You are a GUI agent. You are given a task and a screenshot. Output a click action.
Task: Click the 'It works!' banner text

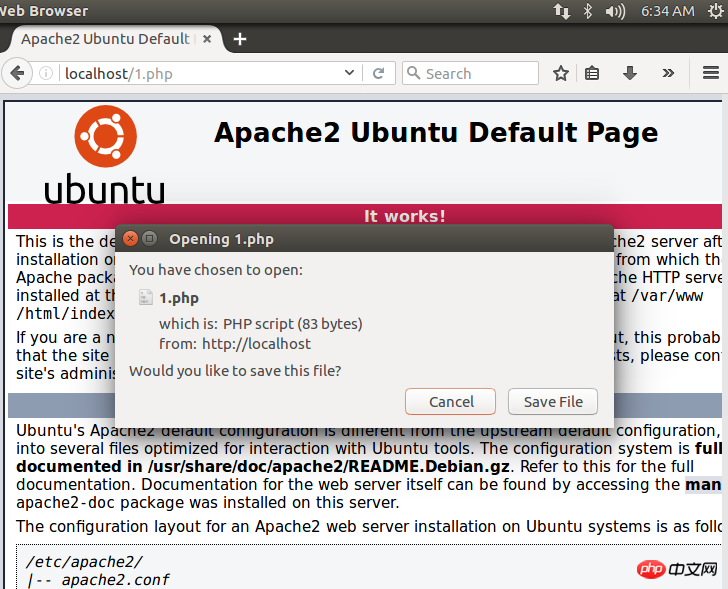coord(404,216)
